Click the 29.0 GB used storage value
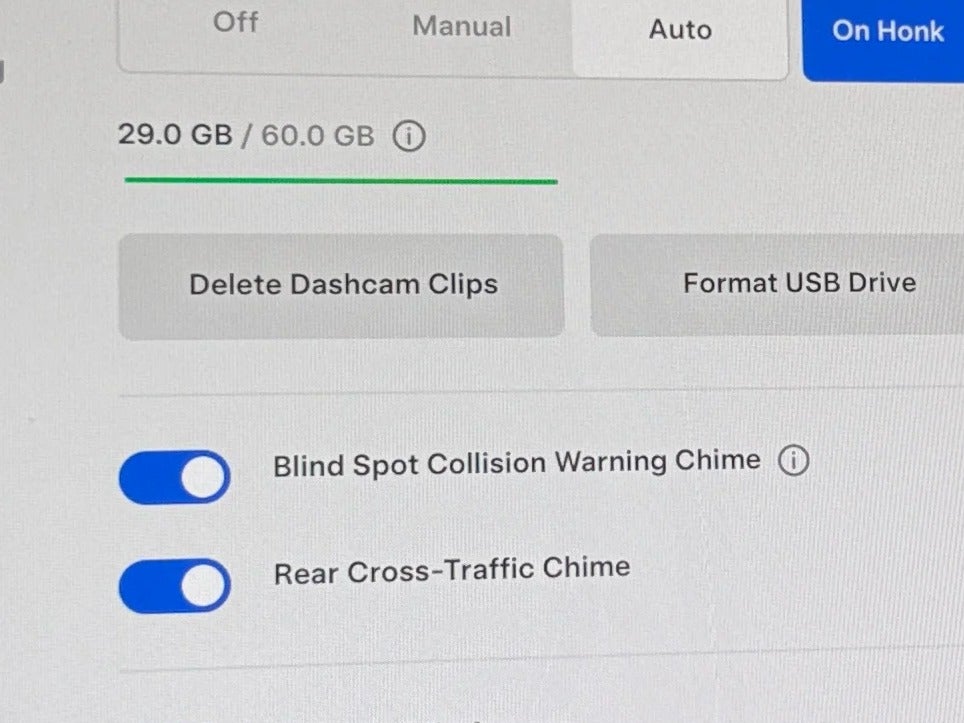 pyautogui.click(x=175, y=133)
